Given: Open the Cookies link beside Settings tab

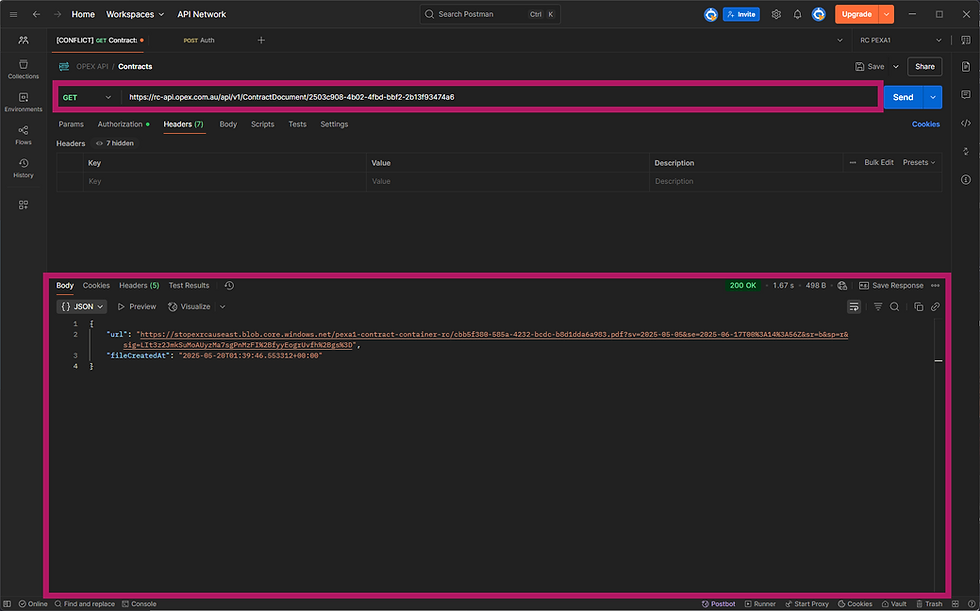Looking at the screenshot, I should click(926, 124).
